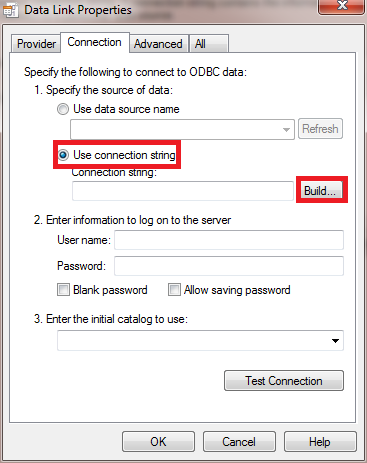The image size is (367, 463).
Task: Confirm with the OK button
Action: (158, 442)
